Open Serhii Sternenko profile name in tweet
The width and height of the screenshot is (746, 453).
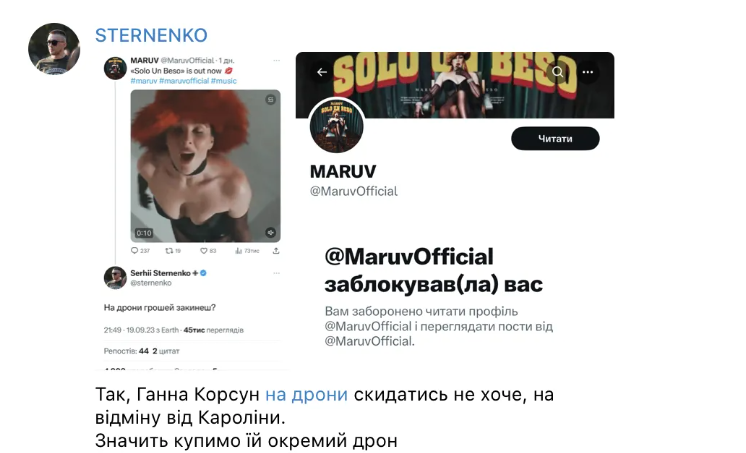pos(160,273)
